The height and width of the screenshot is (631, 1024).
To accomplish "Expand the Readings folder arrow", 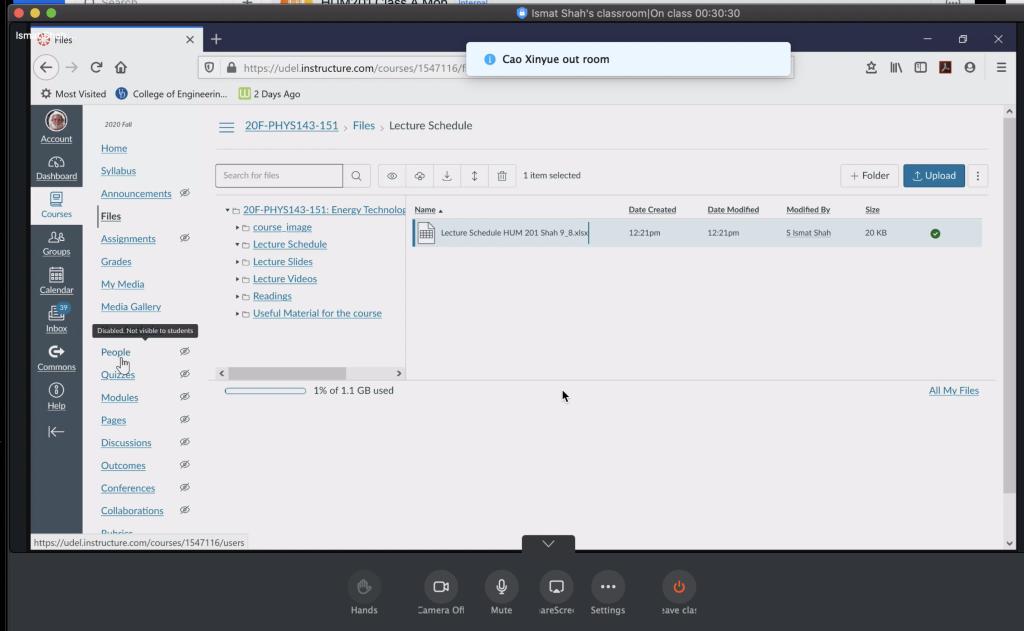I will [238, 296].
